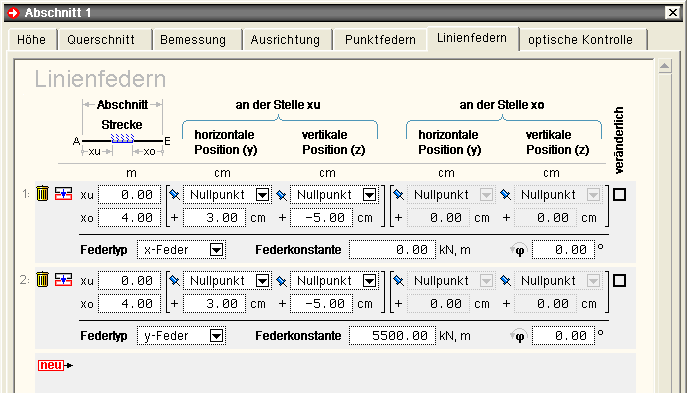
Task: Click pin icon beside row 1 horizontal xu Nullpunkt
Action: pos(174,195)
